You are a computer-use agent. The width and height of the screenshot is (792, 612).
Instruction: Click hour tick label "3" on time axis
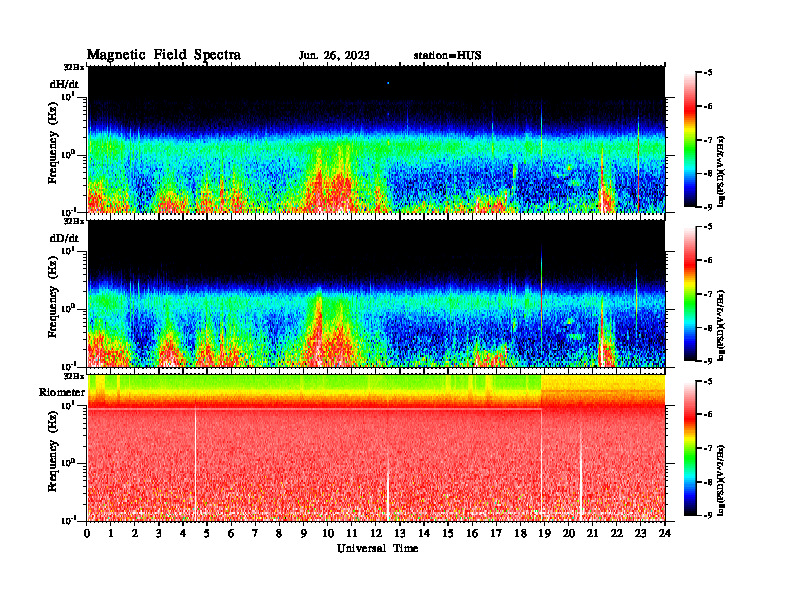159,534
